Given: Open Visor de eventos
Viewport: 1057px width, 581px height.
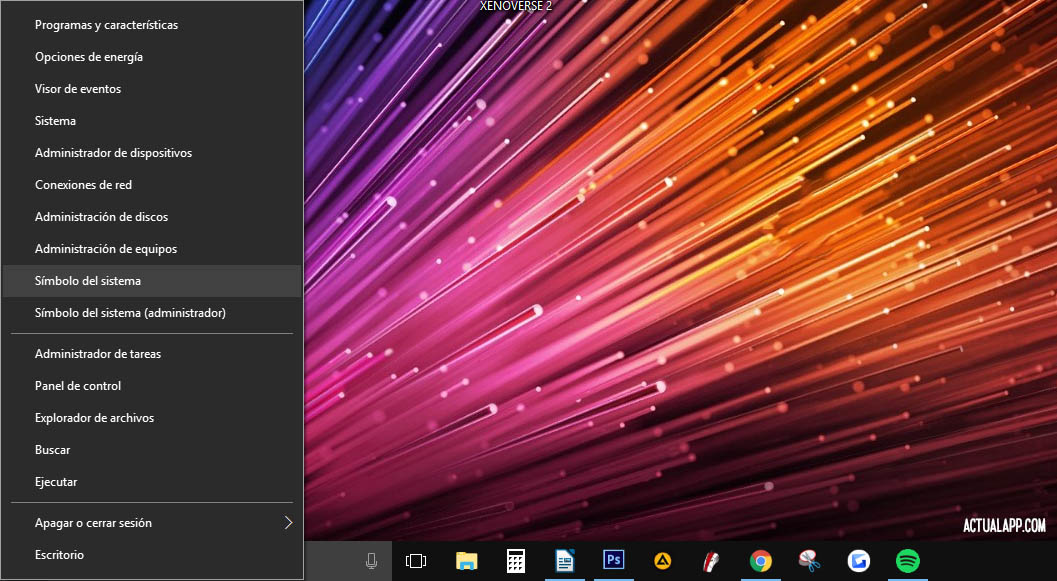Looking at the screenshot, I should click(x=152, y=89).
